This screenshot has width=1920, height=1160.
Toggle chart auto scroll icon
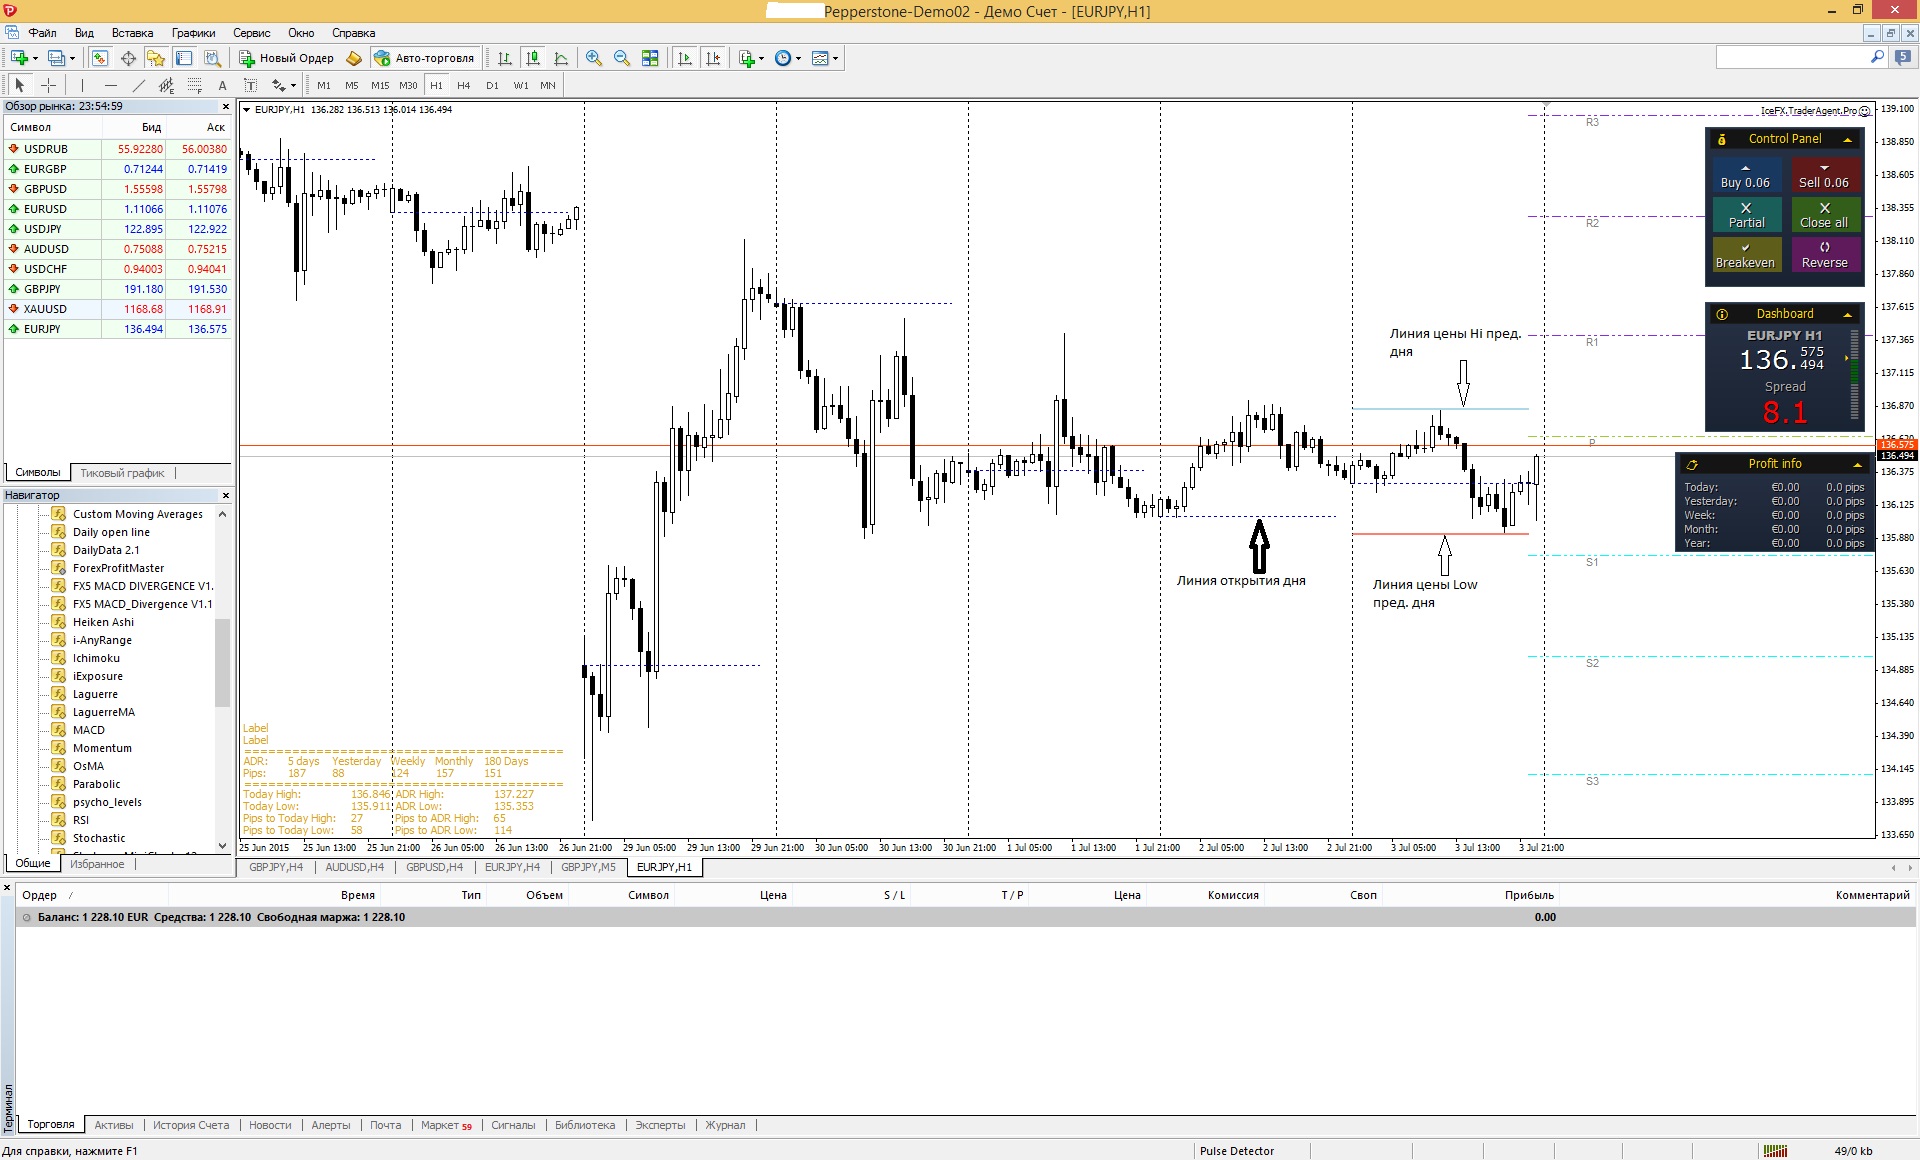[x=685, y=58]
